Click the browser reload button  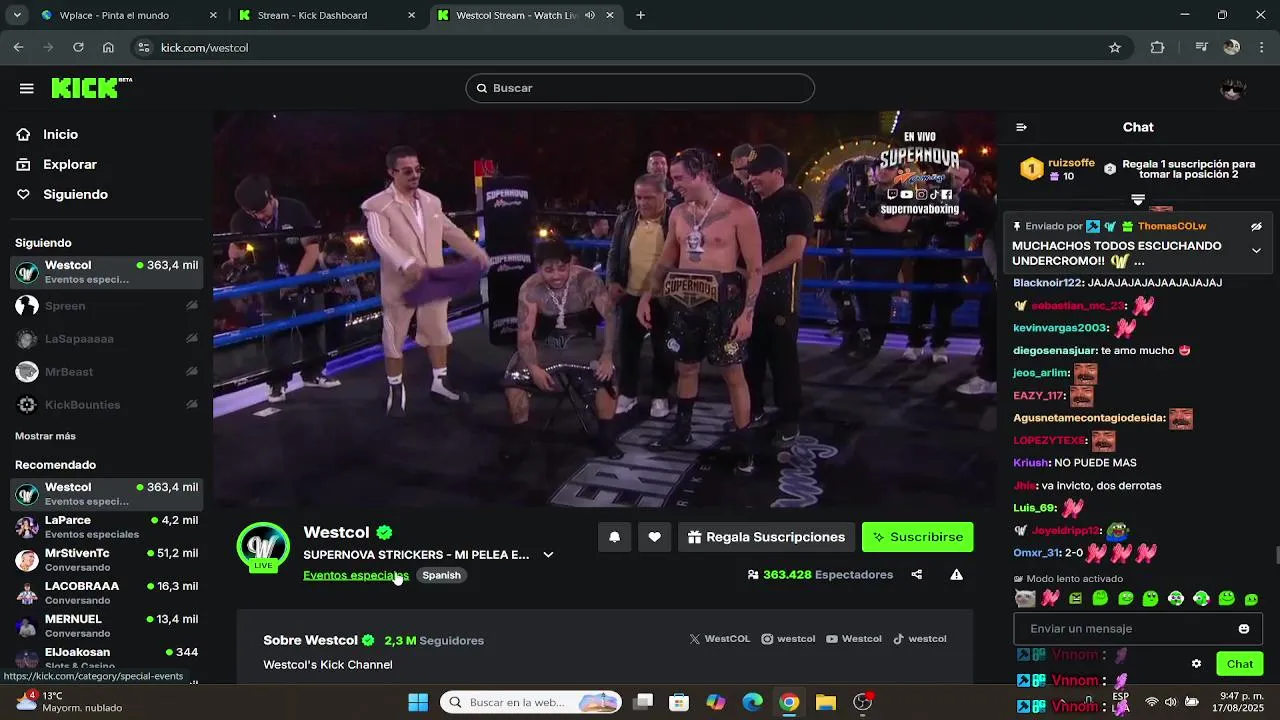[x=78, y=47]
